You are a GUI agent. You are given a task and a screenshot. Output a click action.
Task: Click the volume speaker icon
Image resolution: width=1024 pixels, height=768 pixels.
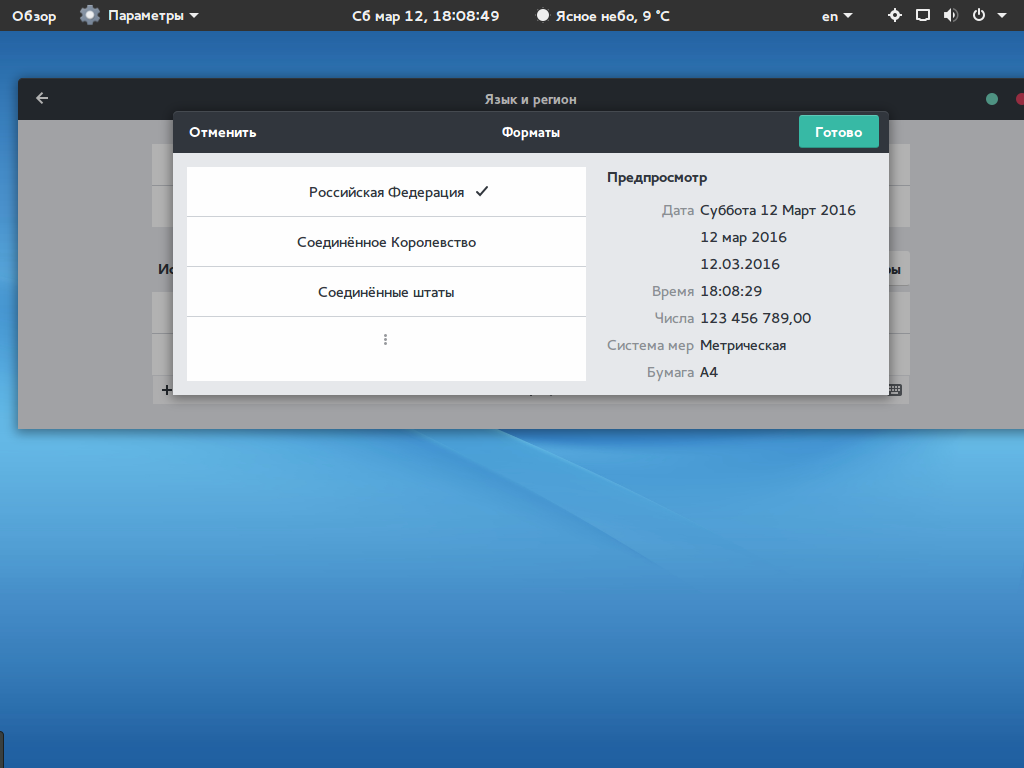pos(950,15)
